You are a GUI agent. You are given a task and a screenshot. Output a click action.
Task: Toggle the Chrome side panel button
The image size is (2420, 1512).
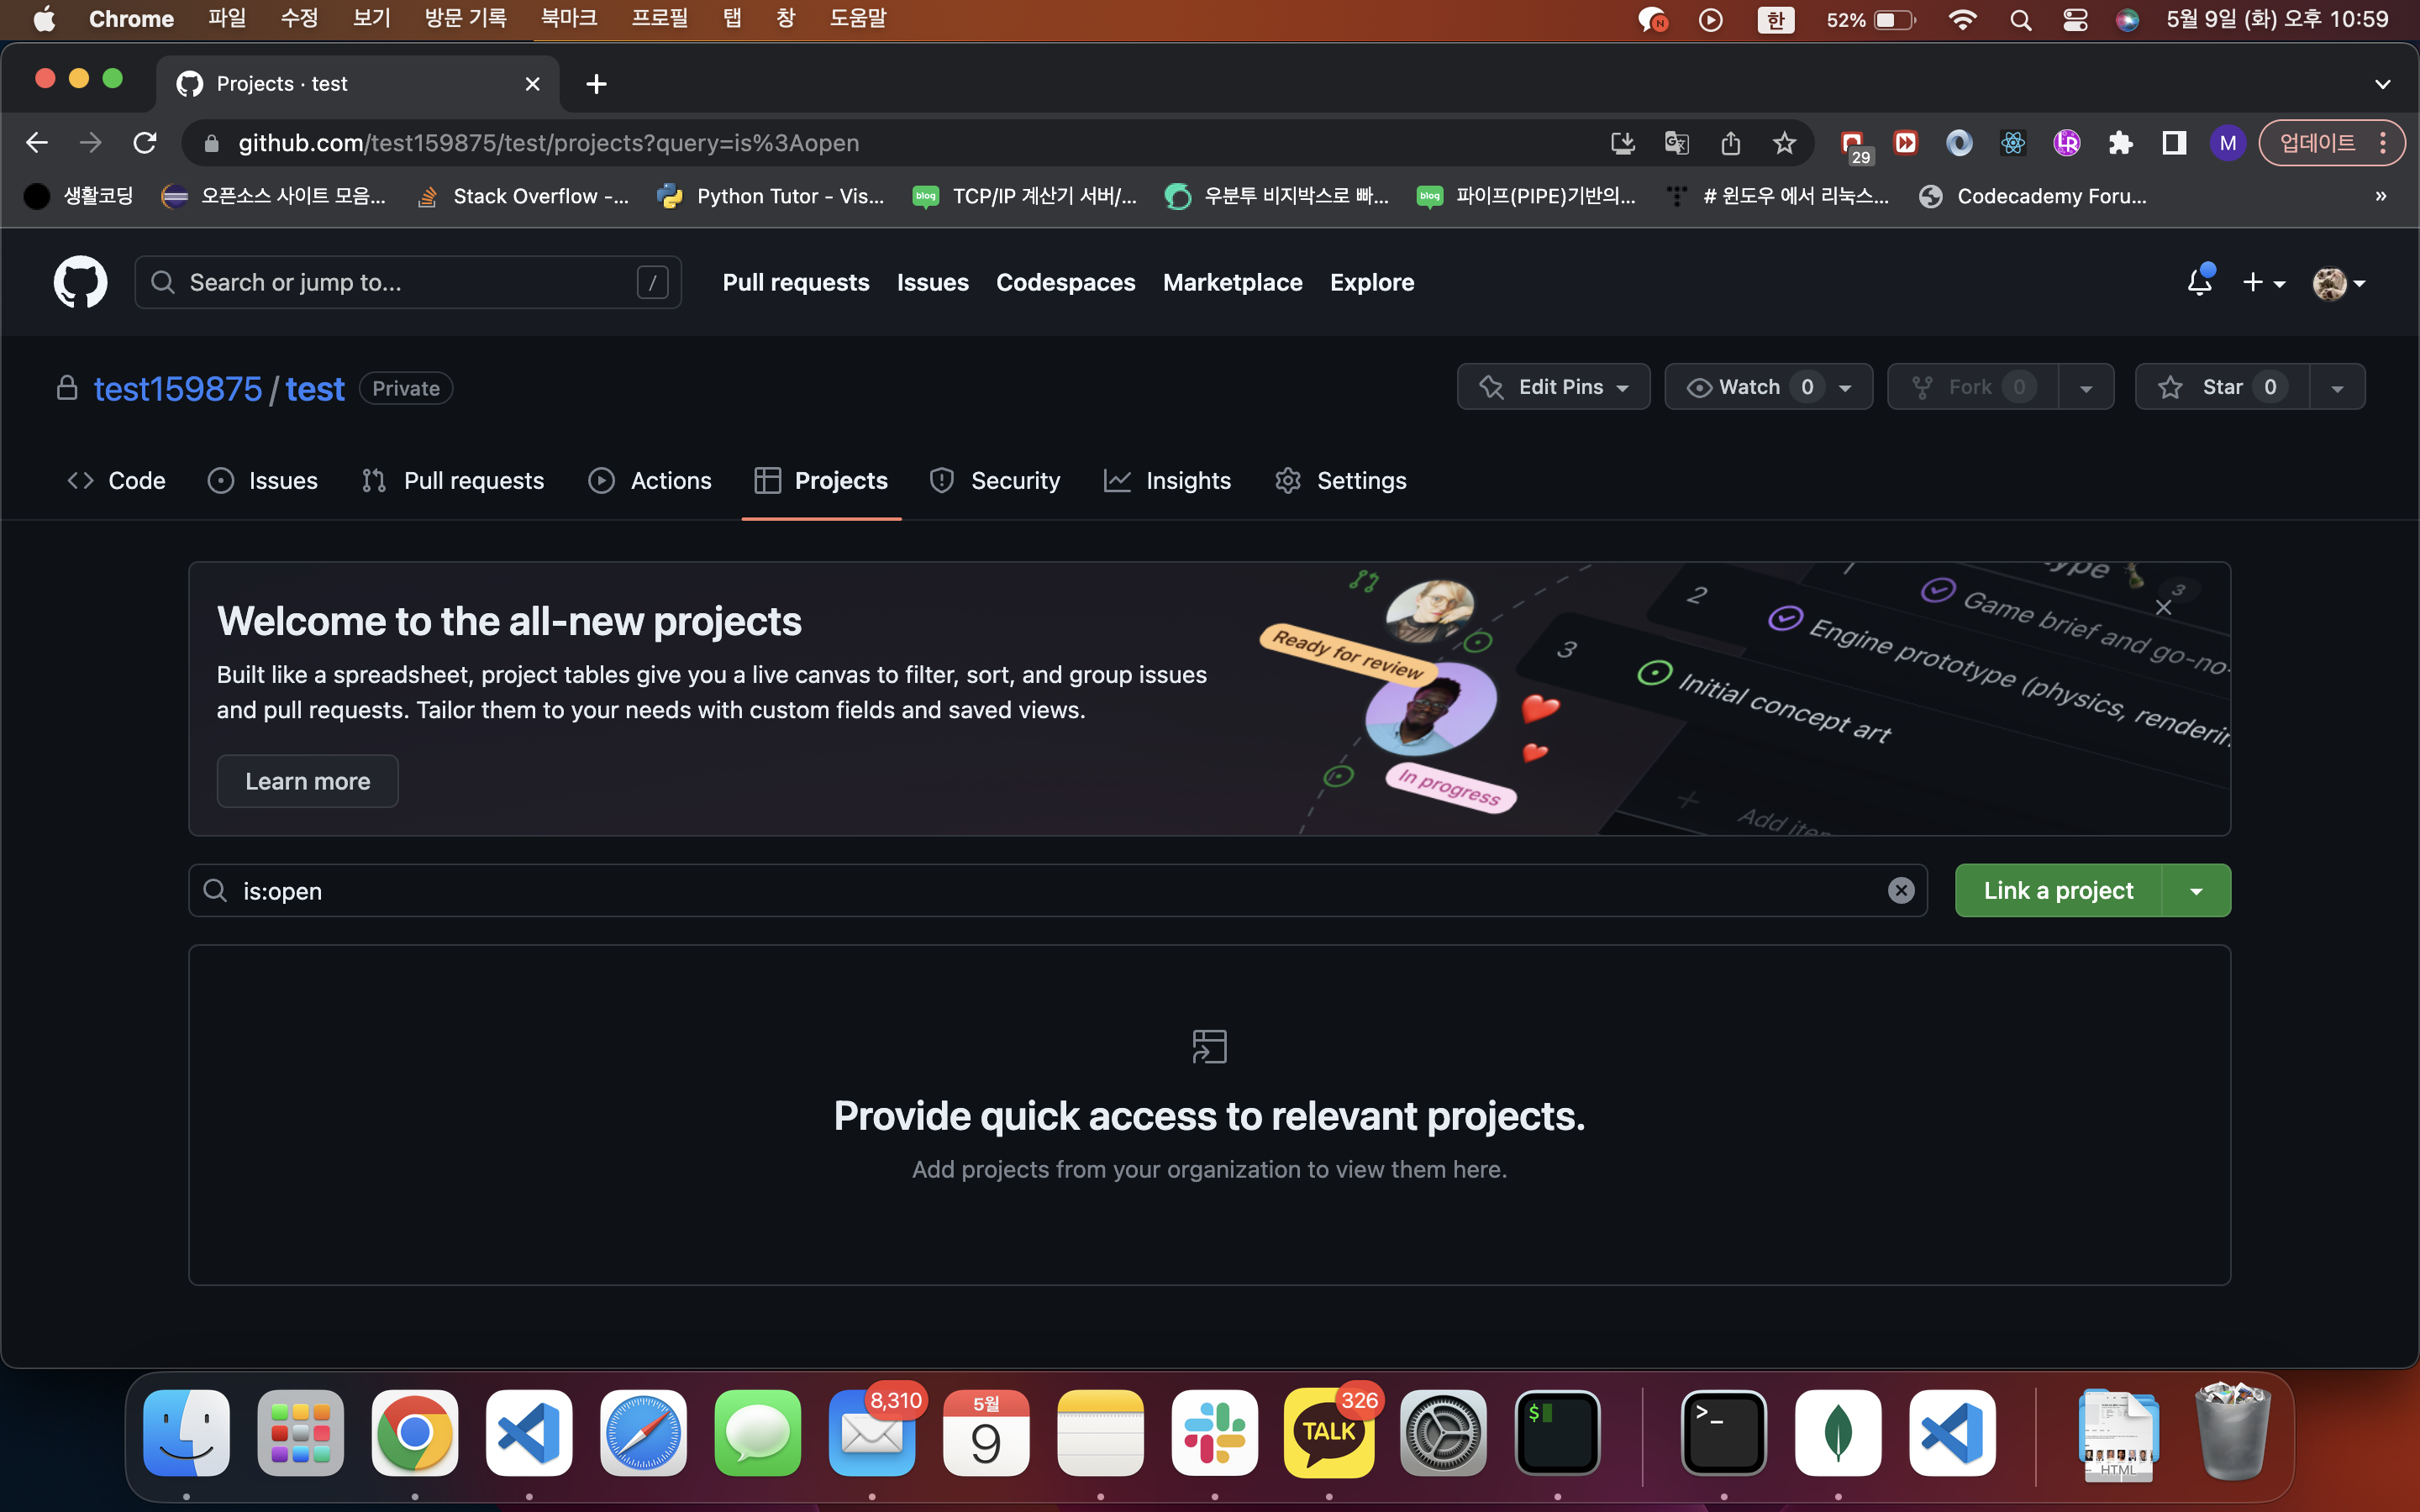[2174, 143]
